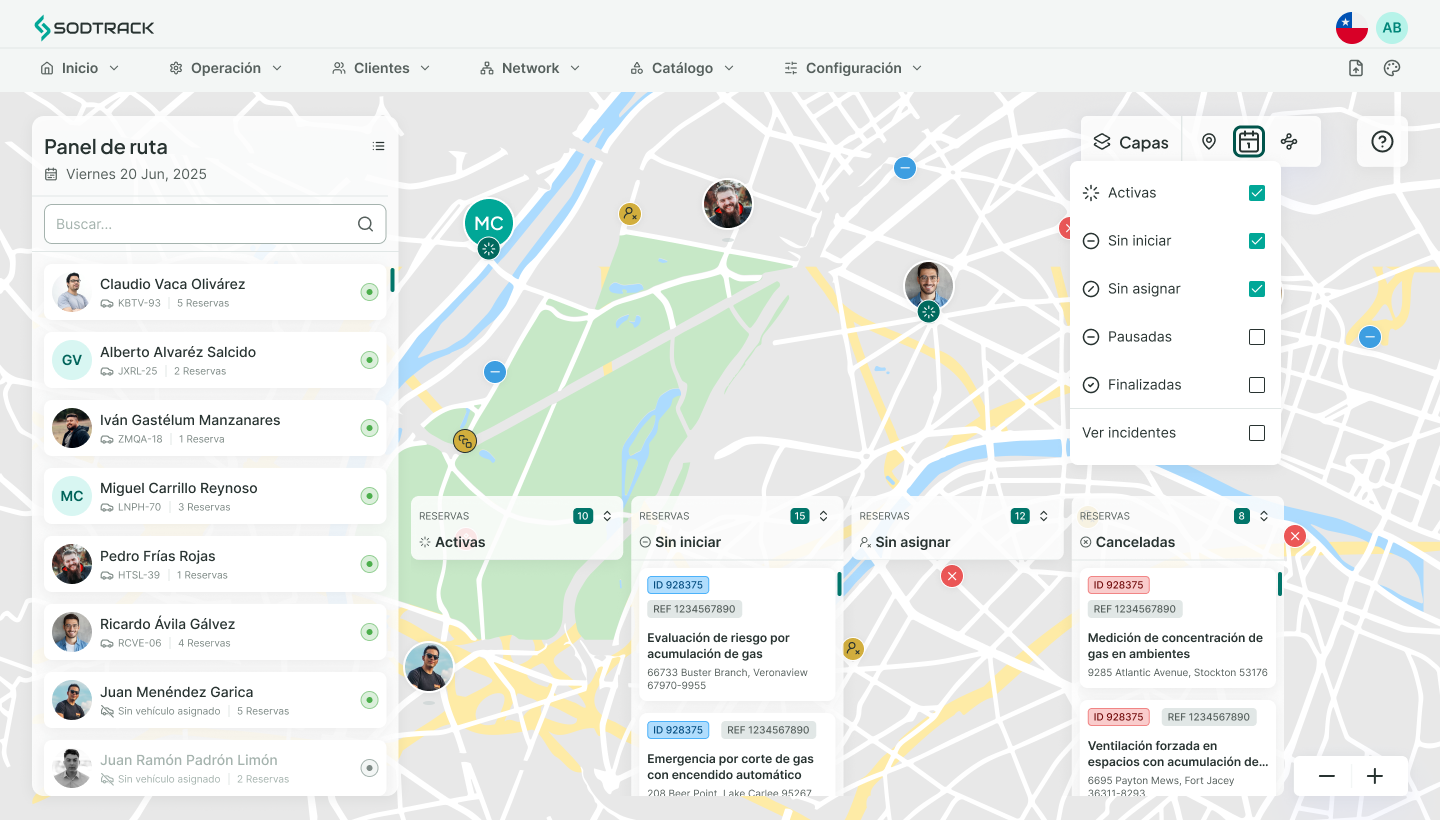Click the file upload icon in the navbar

pos(1355,67)
